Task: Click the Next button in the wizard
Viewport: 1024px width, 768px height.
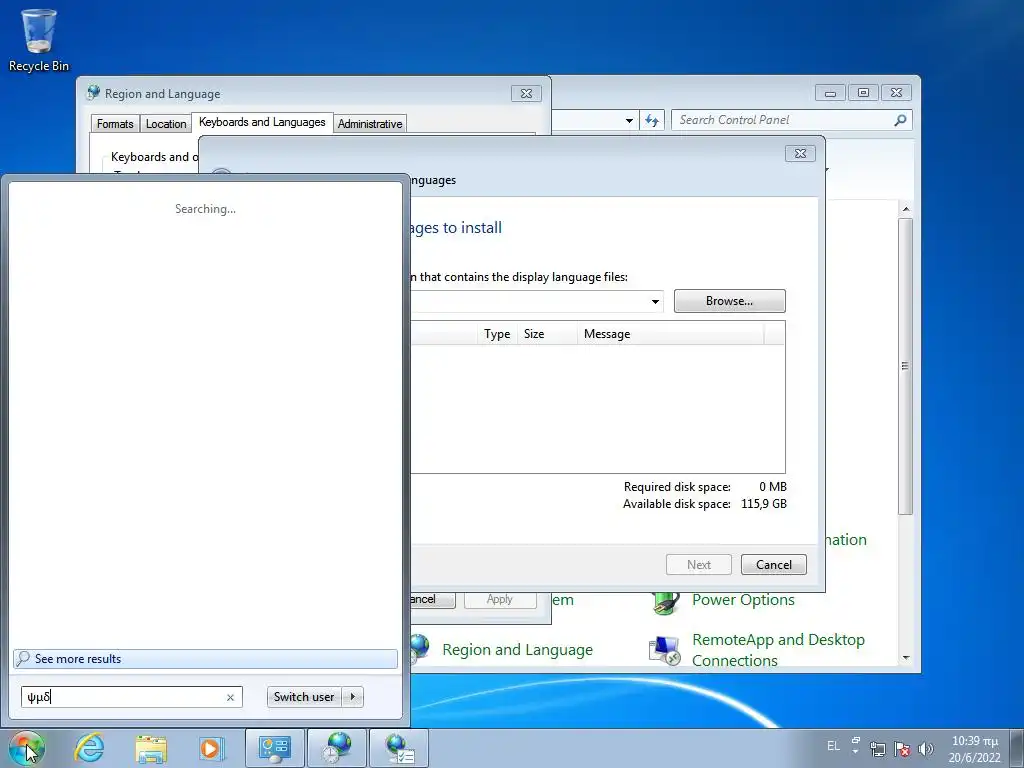Action: click(699, 565)
